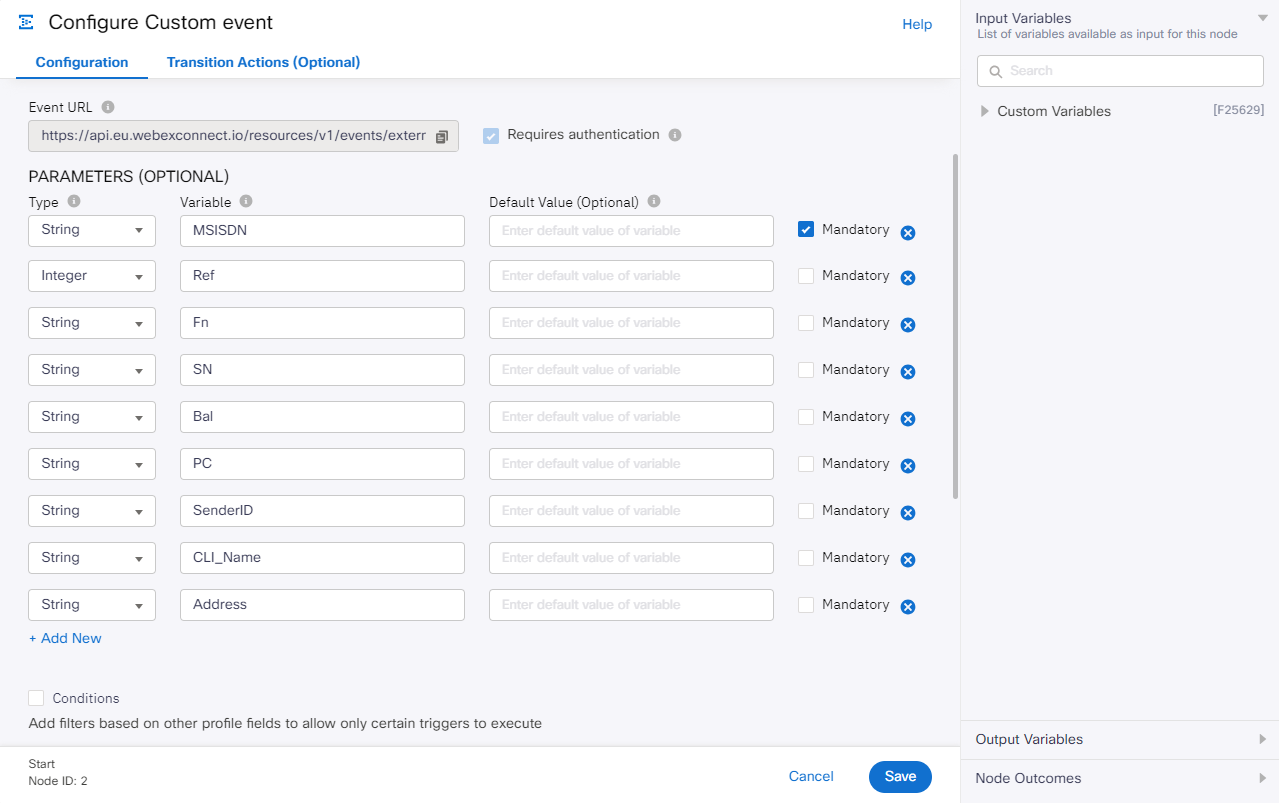Remove the SenderID parameter row
Screen dimensions: 1279x803
[908, 513]
